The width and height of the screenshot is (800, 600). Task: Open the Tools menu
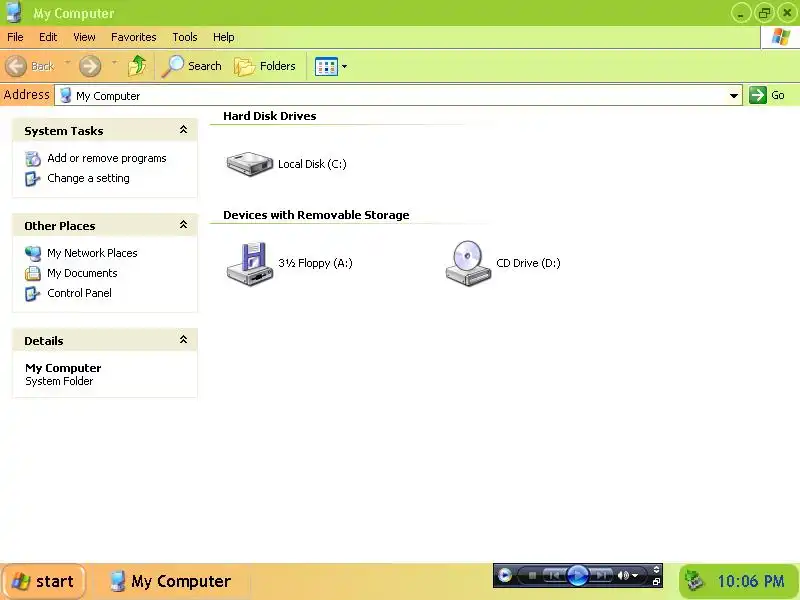(x=185, y=37)
